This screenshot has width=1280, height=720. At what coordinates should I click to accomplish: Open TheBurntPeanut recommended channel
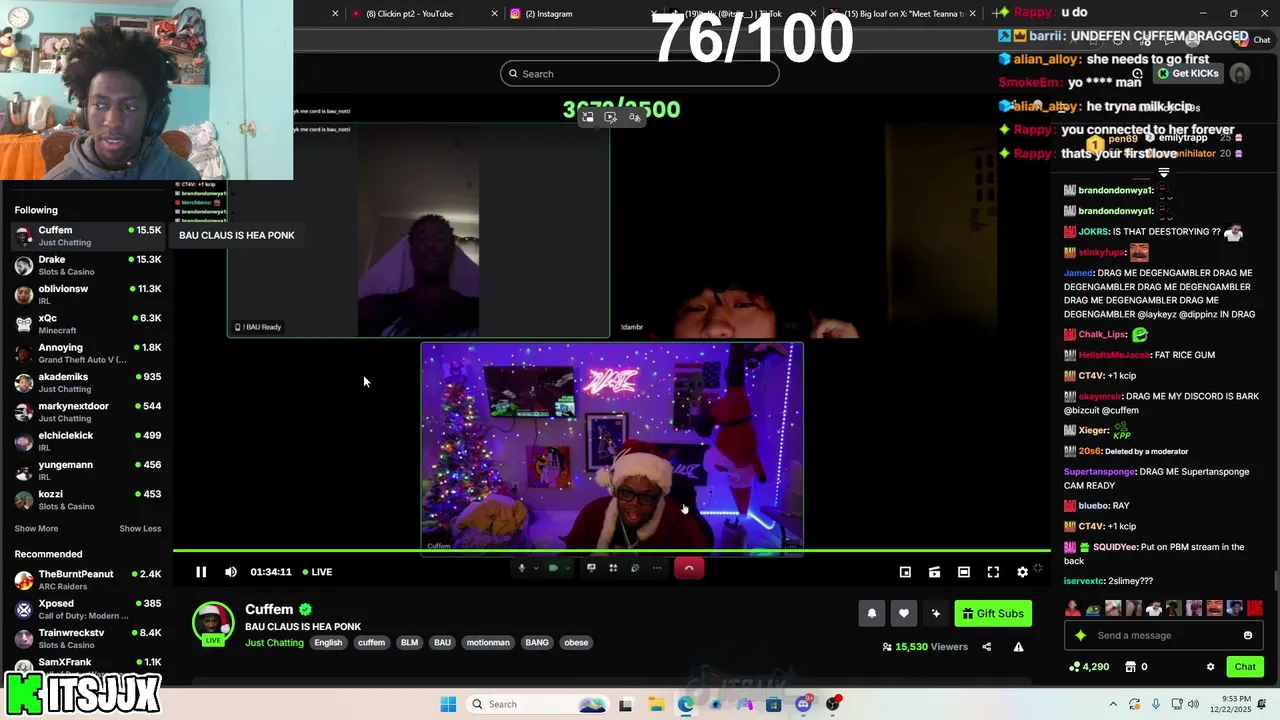[x=88, y=580]
